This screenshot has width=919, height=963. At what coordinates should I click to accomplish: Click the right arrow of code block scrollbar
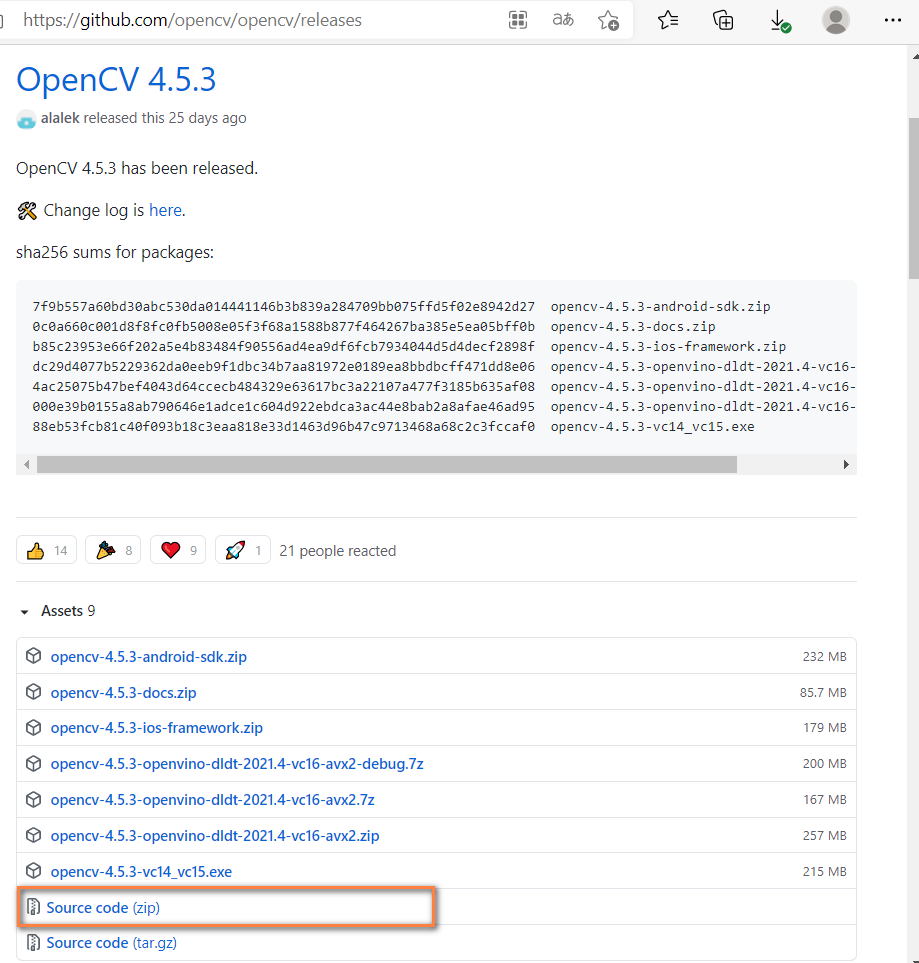click(x=846, y=464)
